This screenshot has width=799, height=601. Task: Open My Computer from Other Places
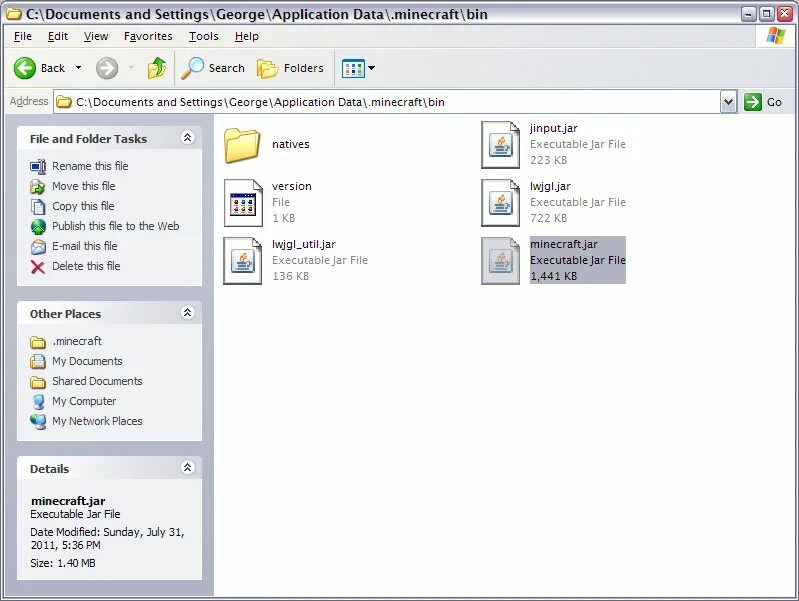coord(84,401)
